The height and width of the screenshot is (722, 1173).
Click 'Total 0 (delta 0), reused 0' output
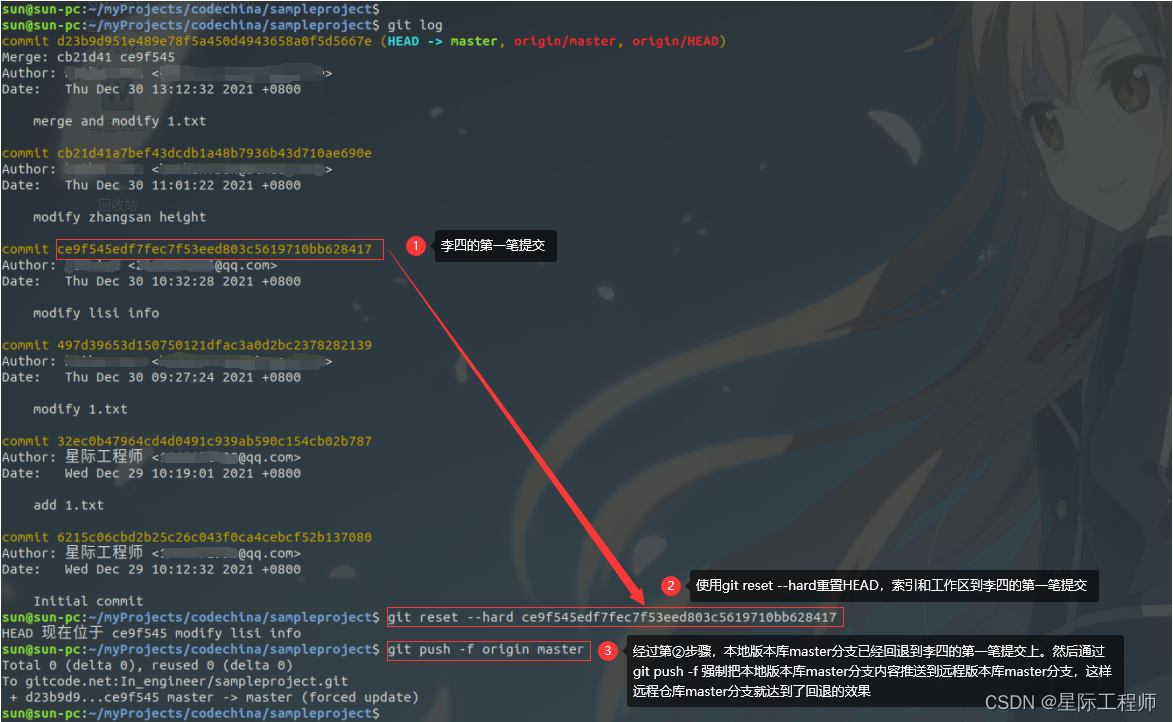click(x=147, y=665)
